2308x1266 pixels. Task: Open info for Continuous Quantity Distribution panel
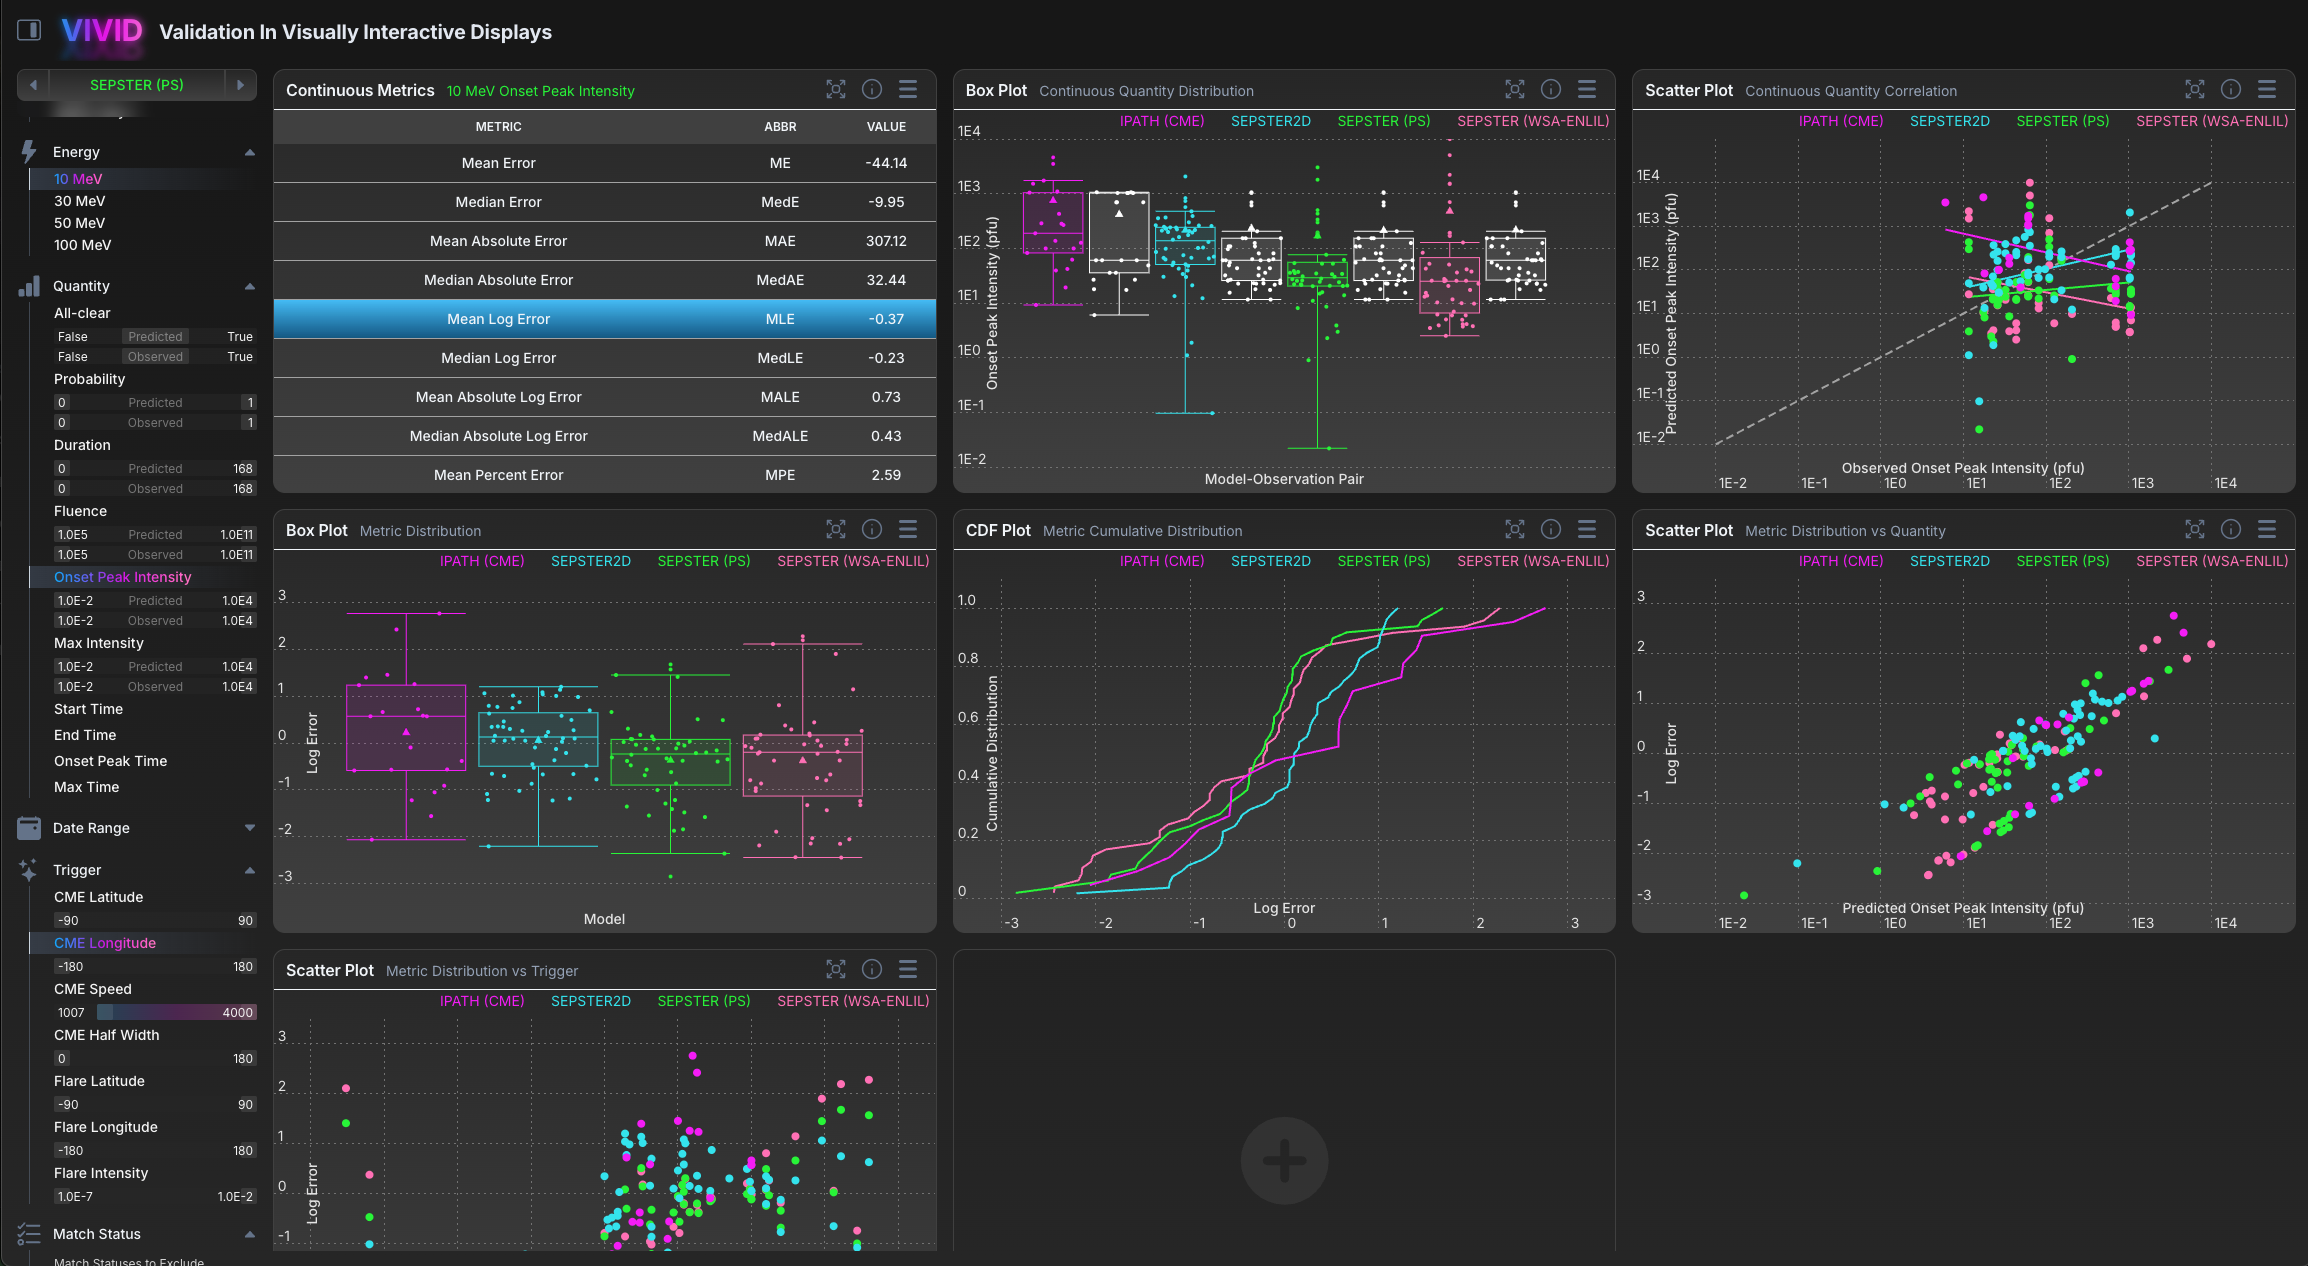1551,89
